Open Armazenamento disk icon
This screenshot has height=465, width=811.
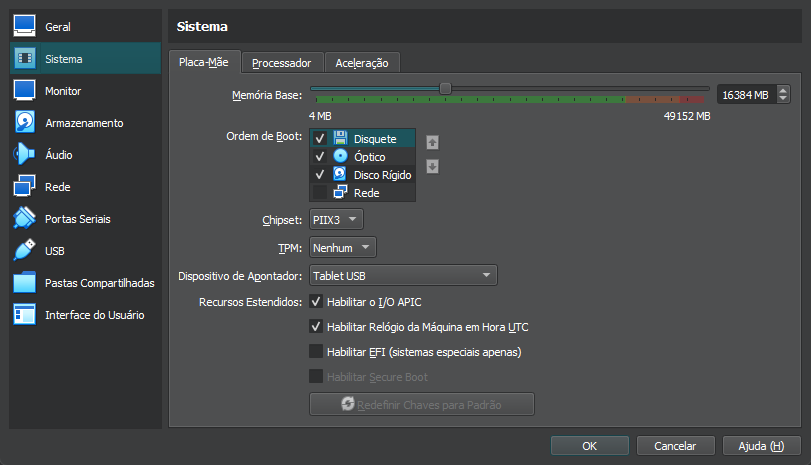(x=24, y=123)
